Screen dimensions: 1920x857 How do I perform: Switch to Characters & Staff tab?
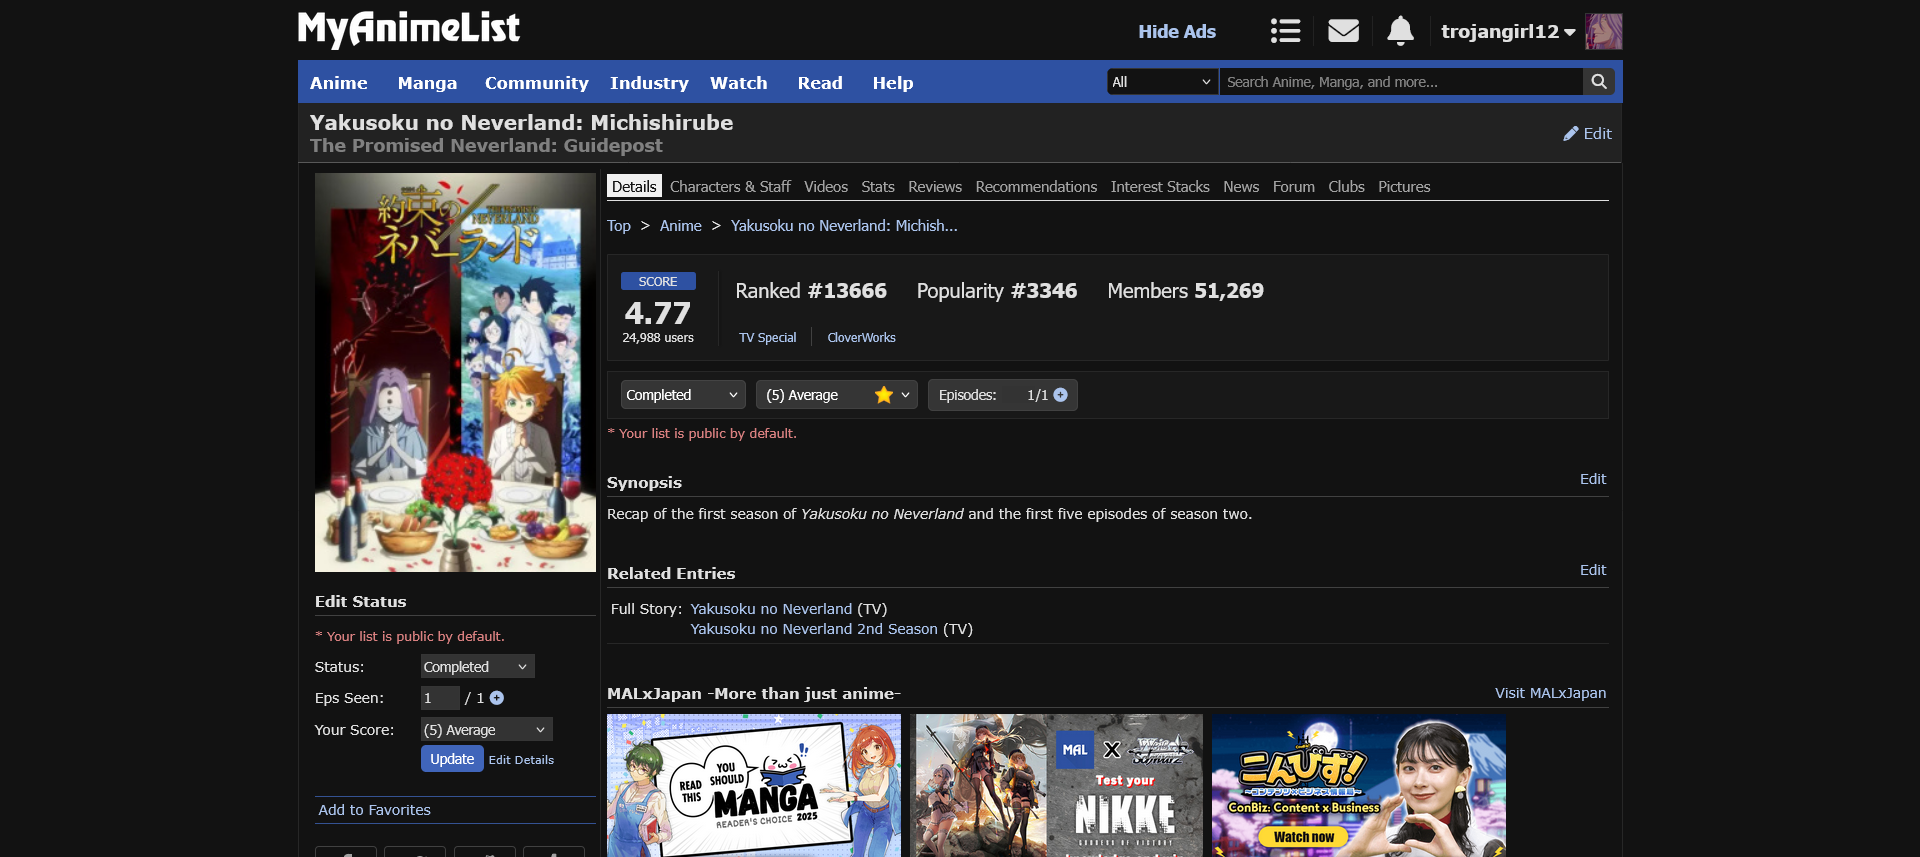coord(730,186)
